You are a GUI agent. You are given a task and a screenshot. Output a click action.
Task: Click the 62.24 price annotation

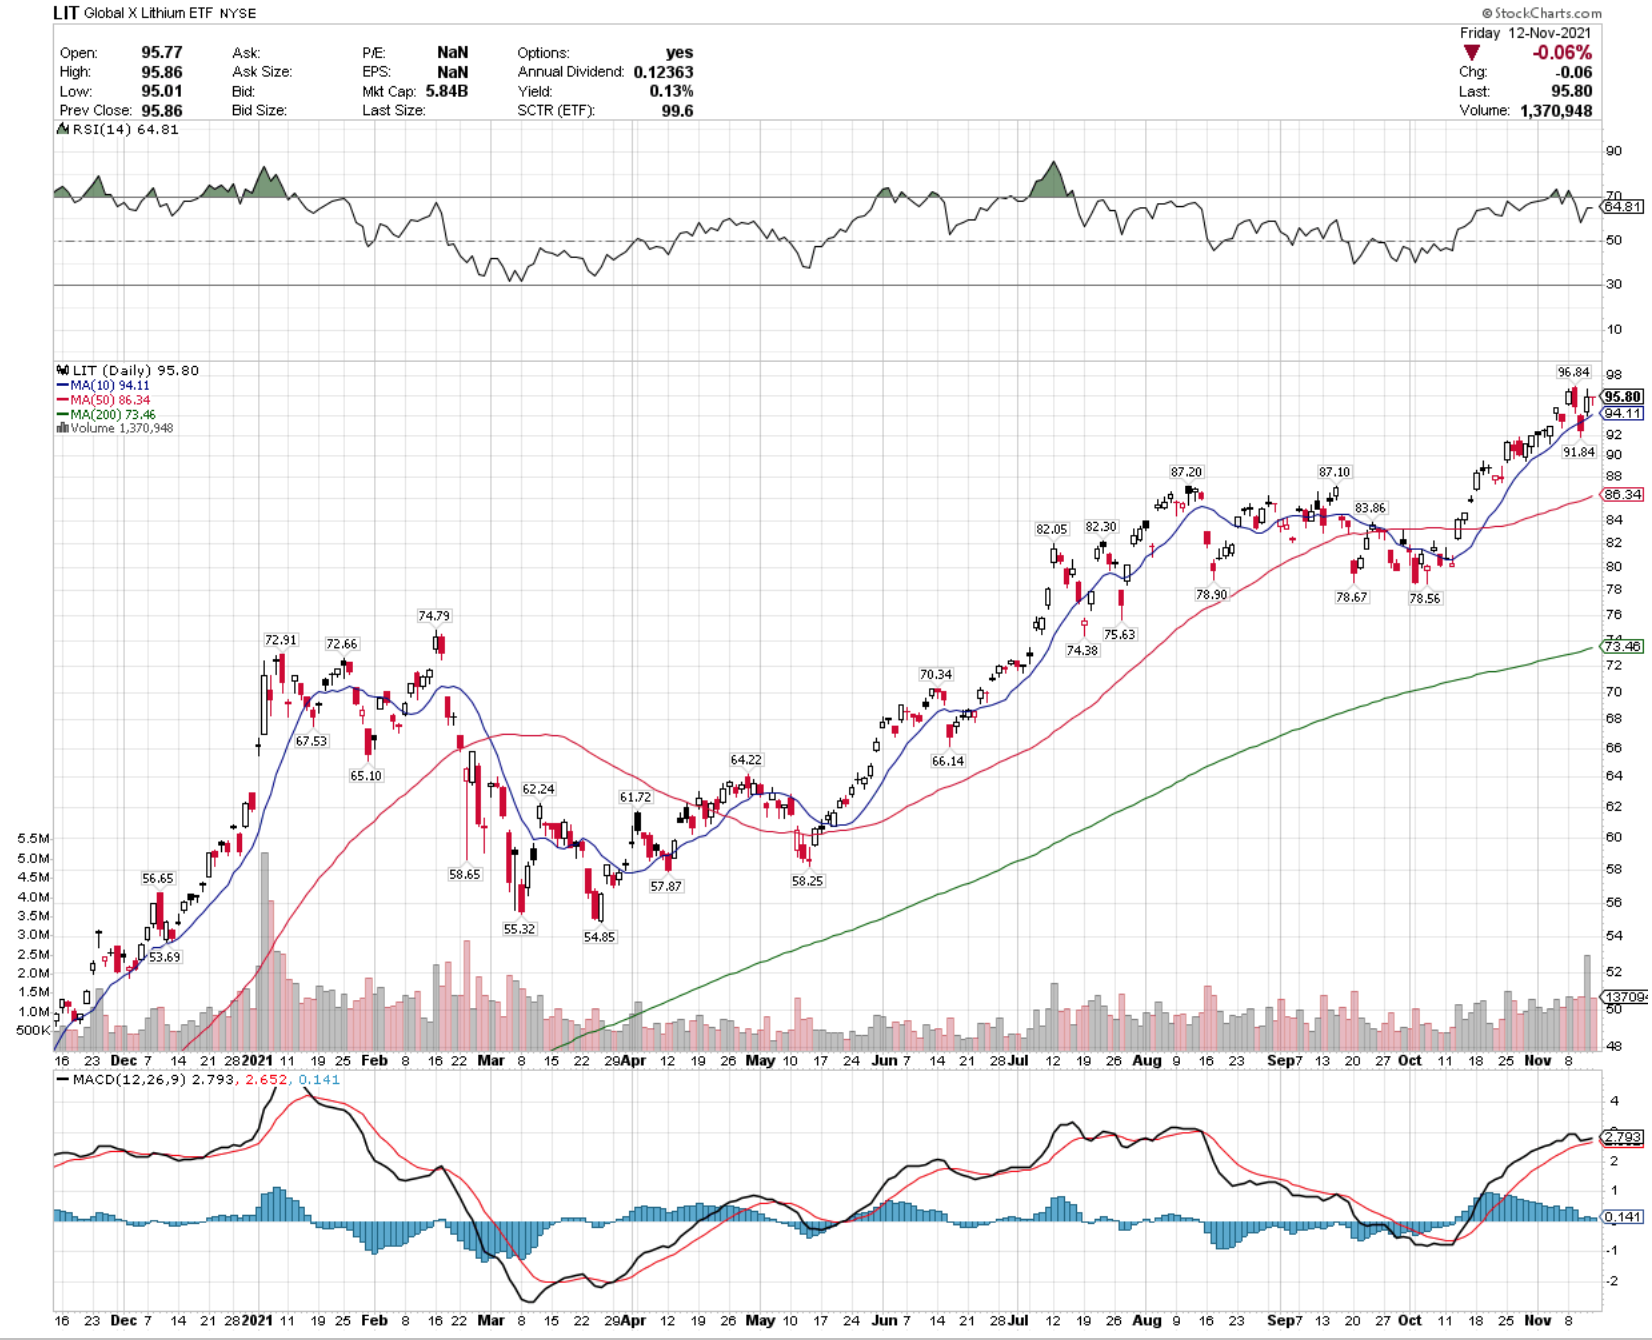pyautogui.click(x=538, y=789)
